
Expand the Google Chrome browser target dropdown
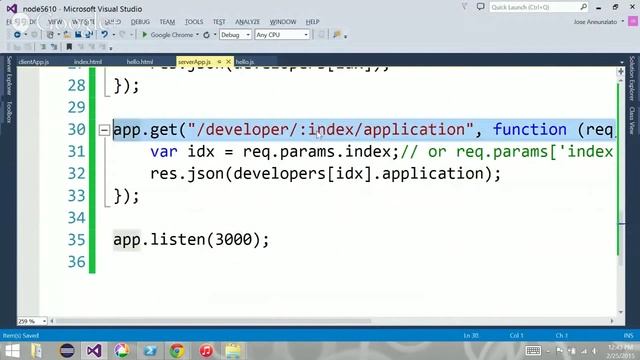197,35
